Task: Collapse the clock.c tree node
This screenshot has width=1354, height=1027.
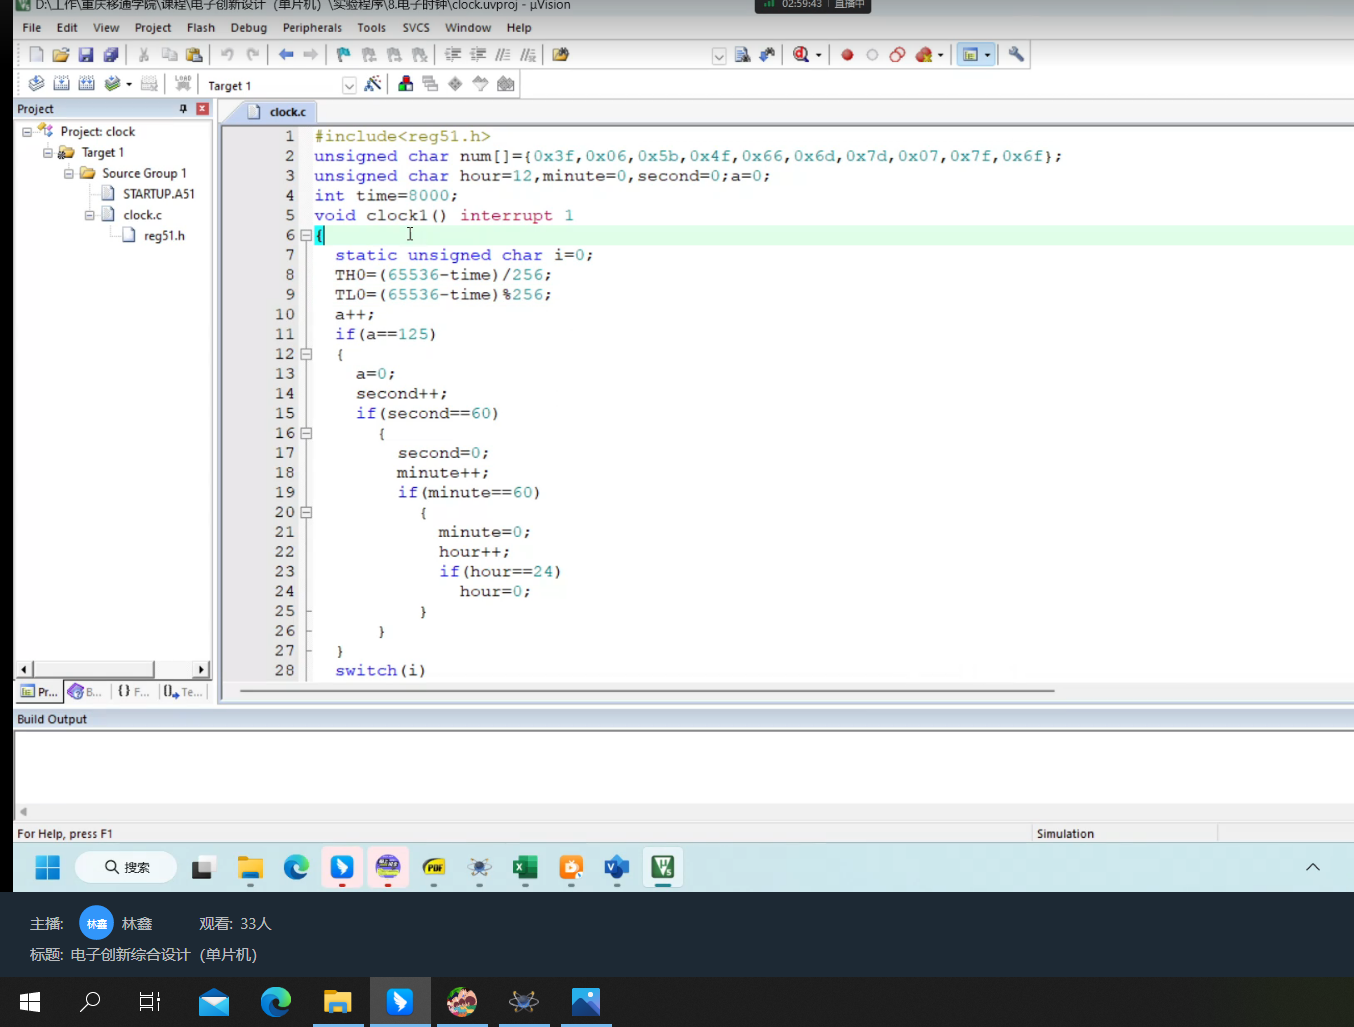Action: [89, 215]
